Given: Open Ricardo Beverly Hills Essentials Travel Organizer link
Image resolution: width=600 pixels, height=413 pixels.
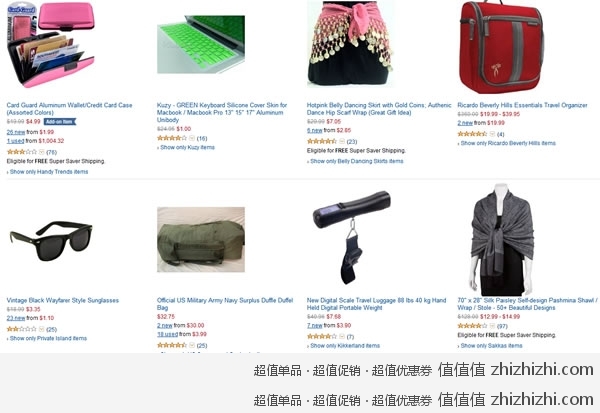Looking at the screenshot, I should click(522, 105).
